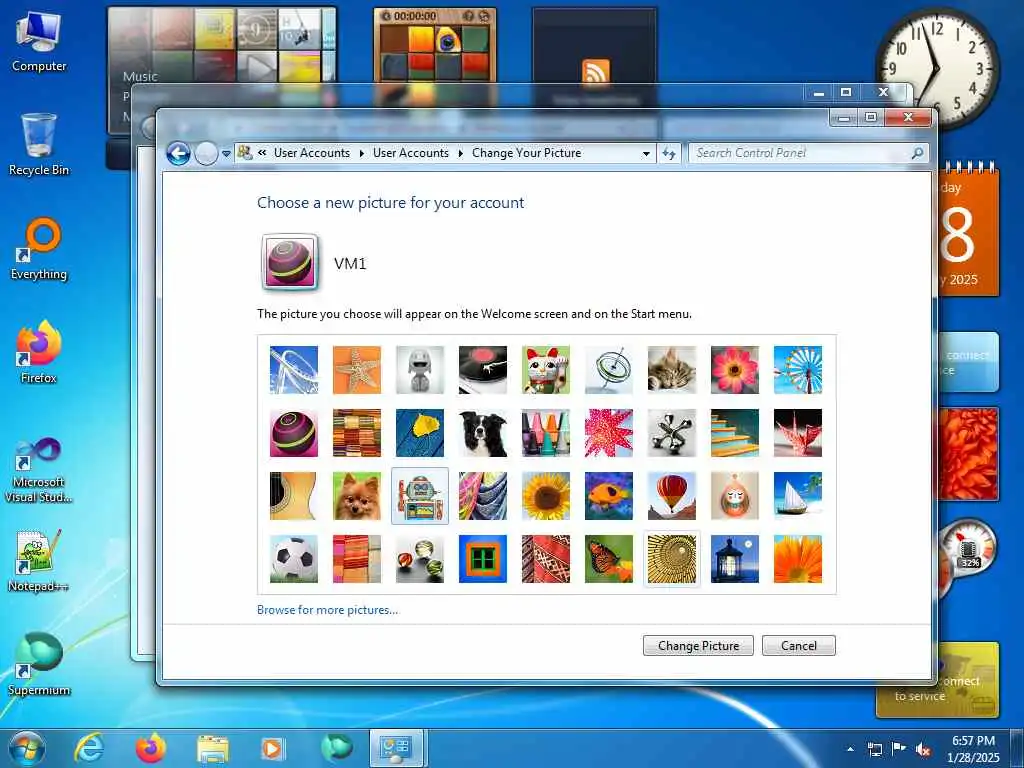Viewport: 1024px width, 768px height.
Task: Pick the monarch butterfly picture
Action: (x=609, y=559)
